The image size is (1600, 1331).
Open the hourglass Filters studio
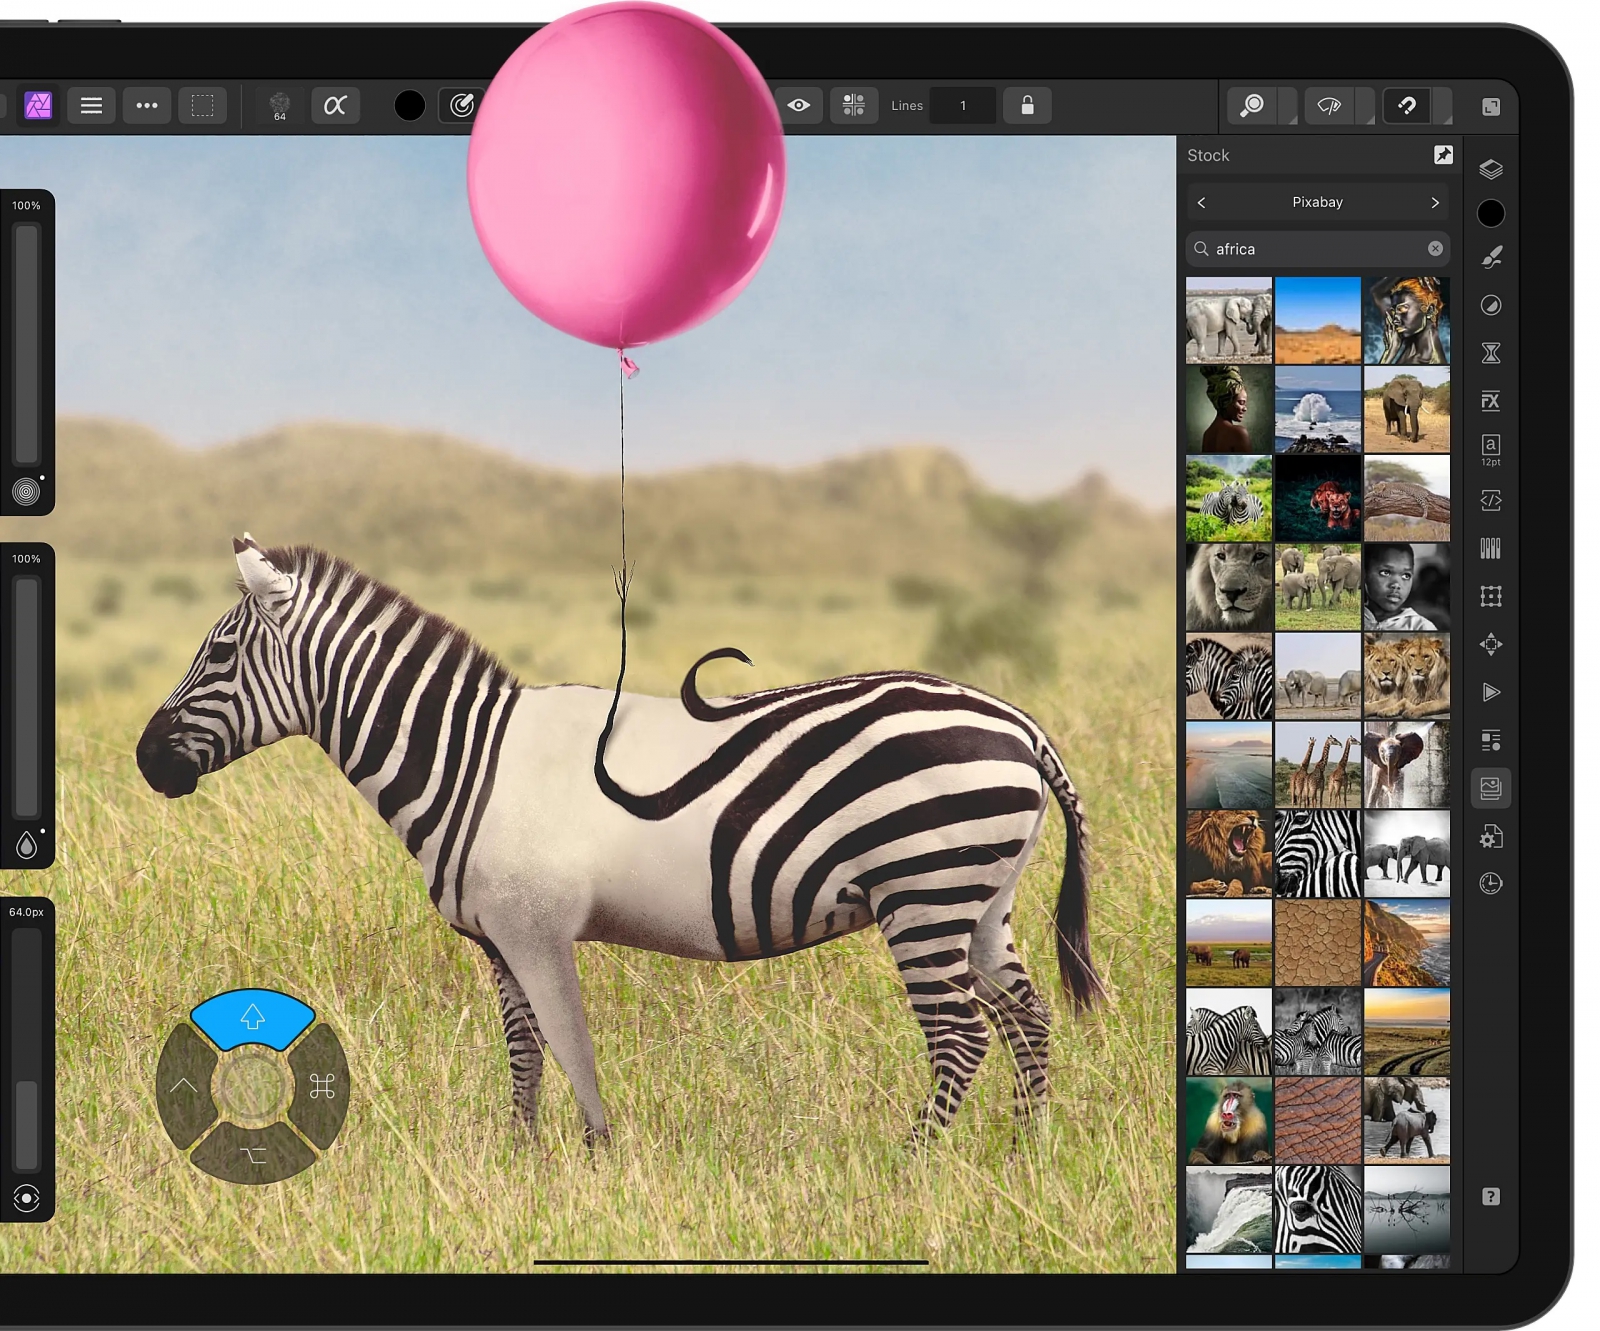pos(1491,352)
